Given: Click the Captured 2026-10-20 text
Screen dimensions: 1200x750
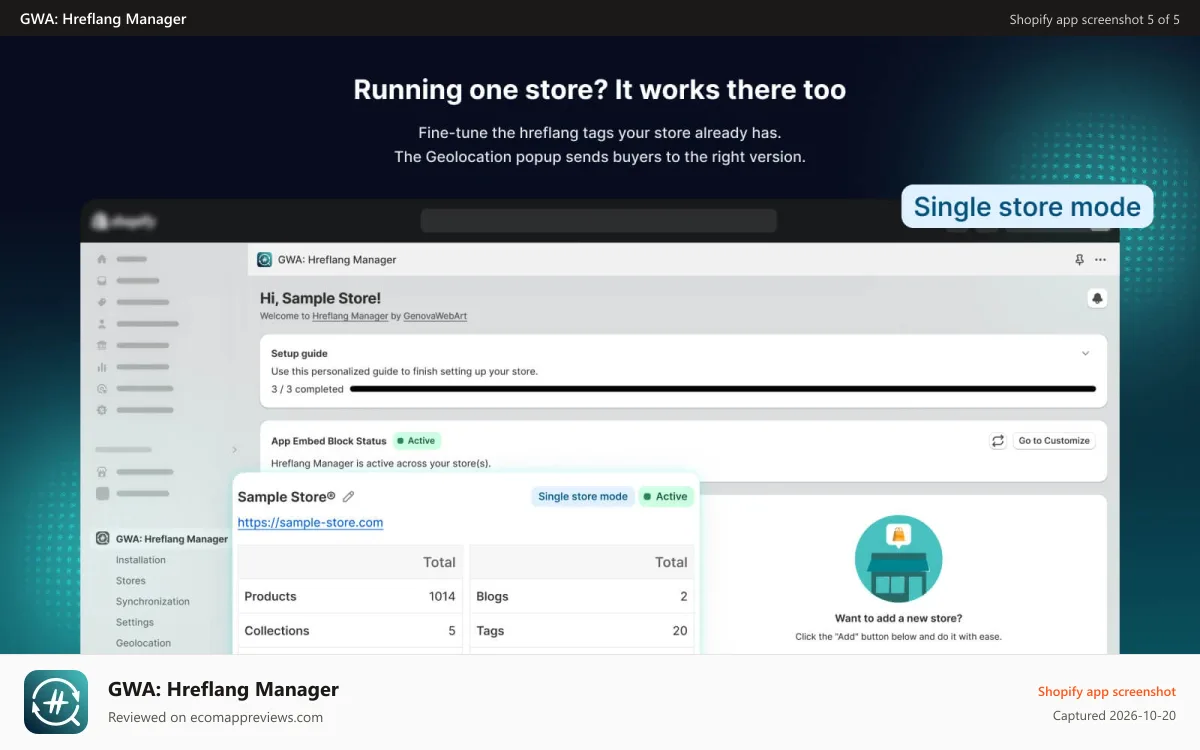Looking at the screenshot, I should (1115, 716).
